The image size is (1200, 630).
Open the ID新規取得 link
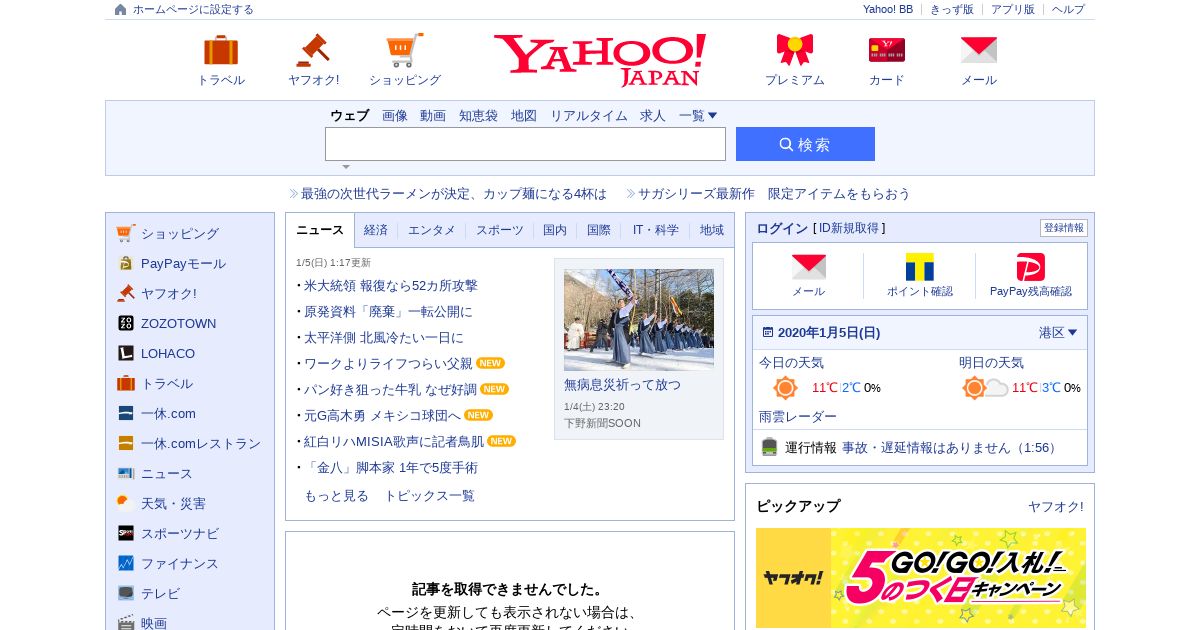pos(849,228)
